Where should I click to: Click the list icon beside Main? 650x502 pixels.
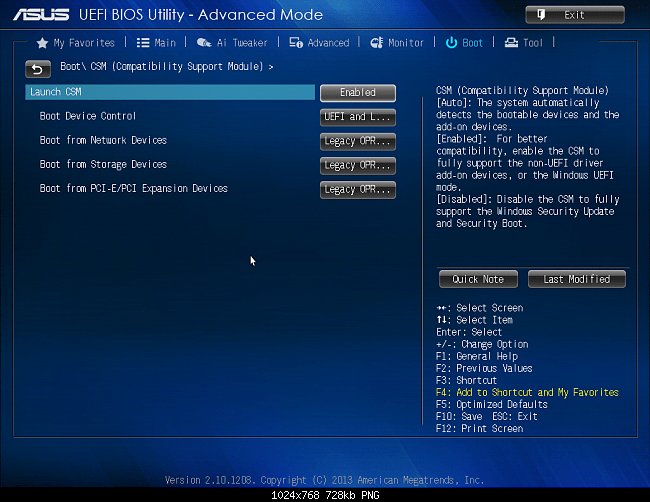[x=143, y=43]
